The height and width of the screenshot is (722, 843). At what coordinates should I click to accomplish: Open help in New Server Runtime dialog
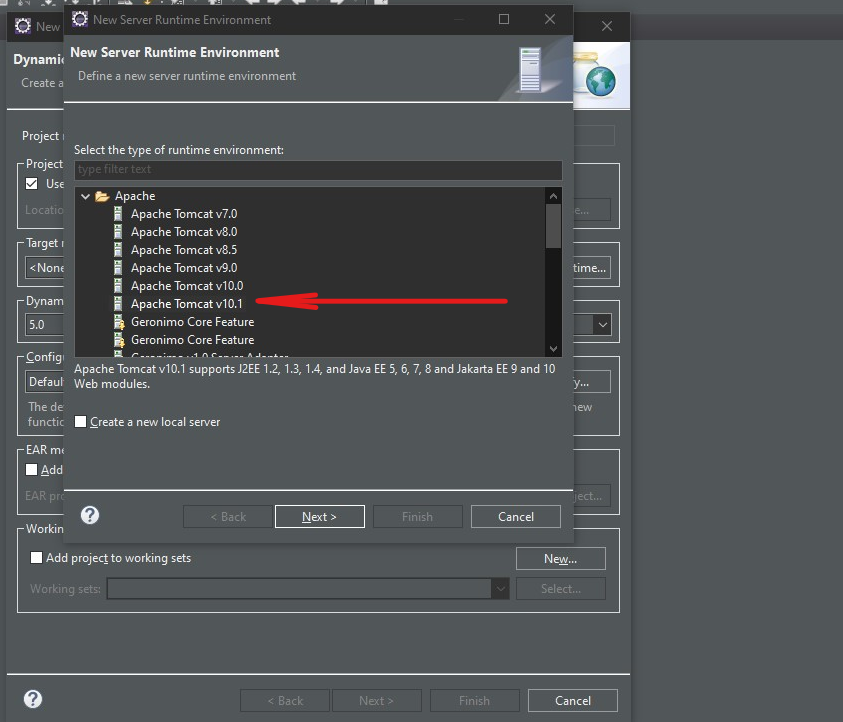pyautogui.click(x=90, y=515)
